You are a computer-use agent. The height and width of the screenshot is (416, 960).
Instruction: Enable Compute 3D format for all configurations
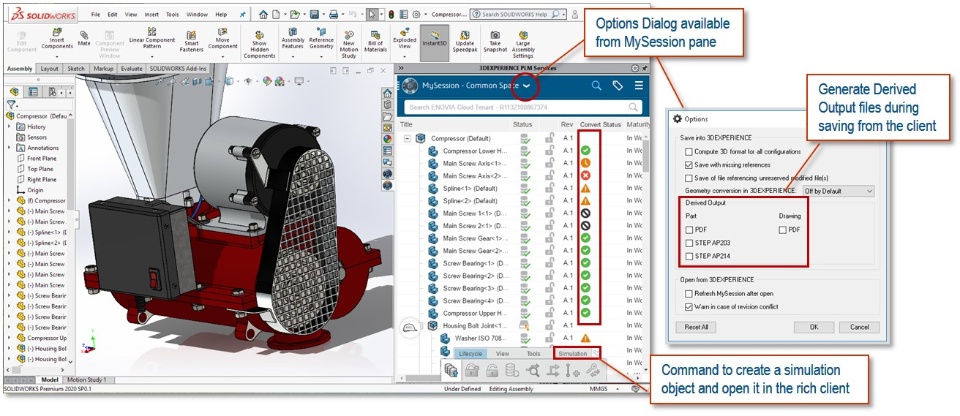tap(689, 151)
